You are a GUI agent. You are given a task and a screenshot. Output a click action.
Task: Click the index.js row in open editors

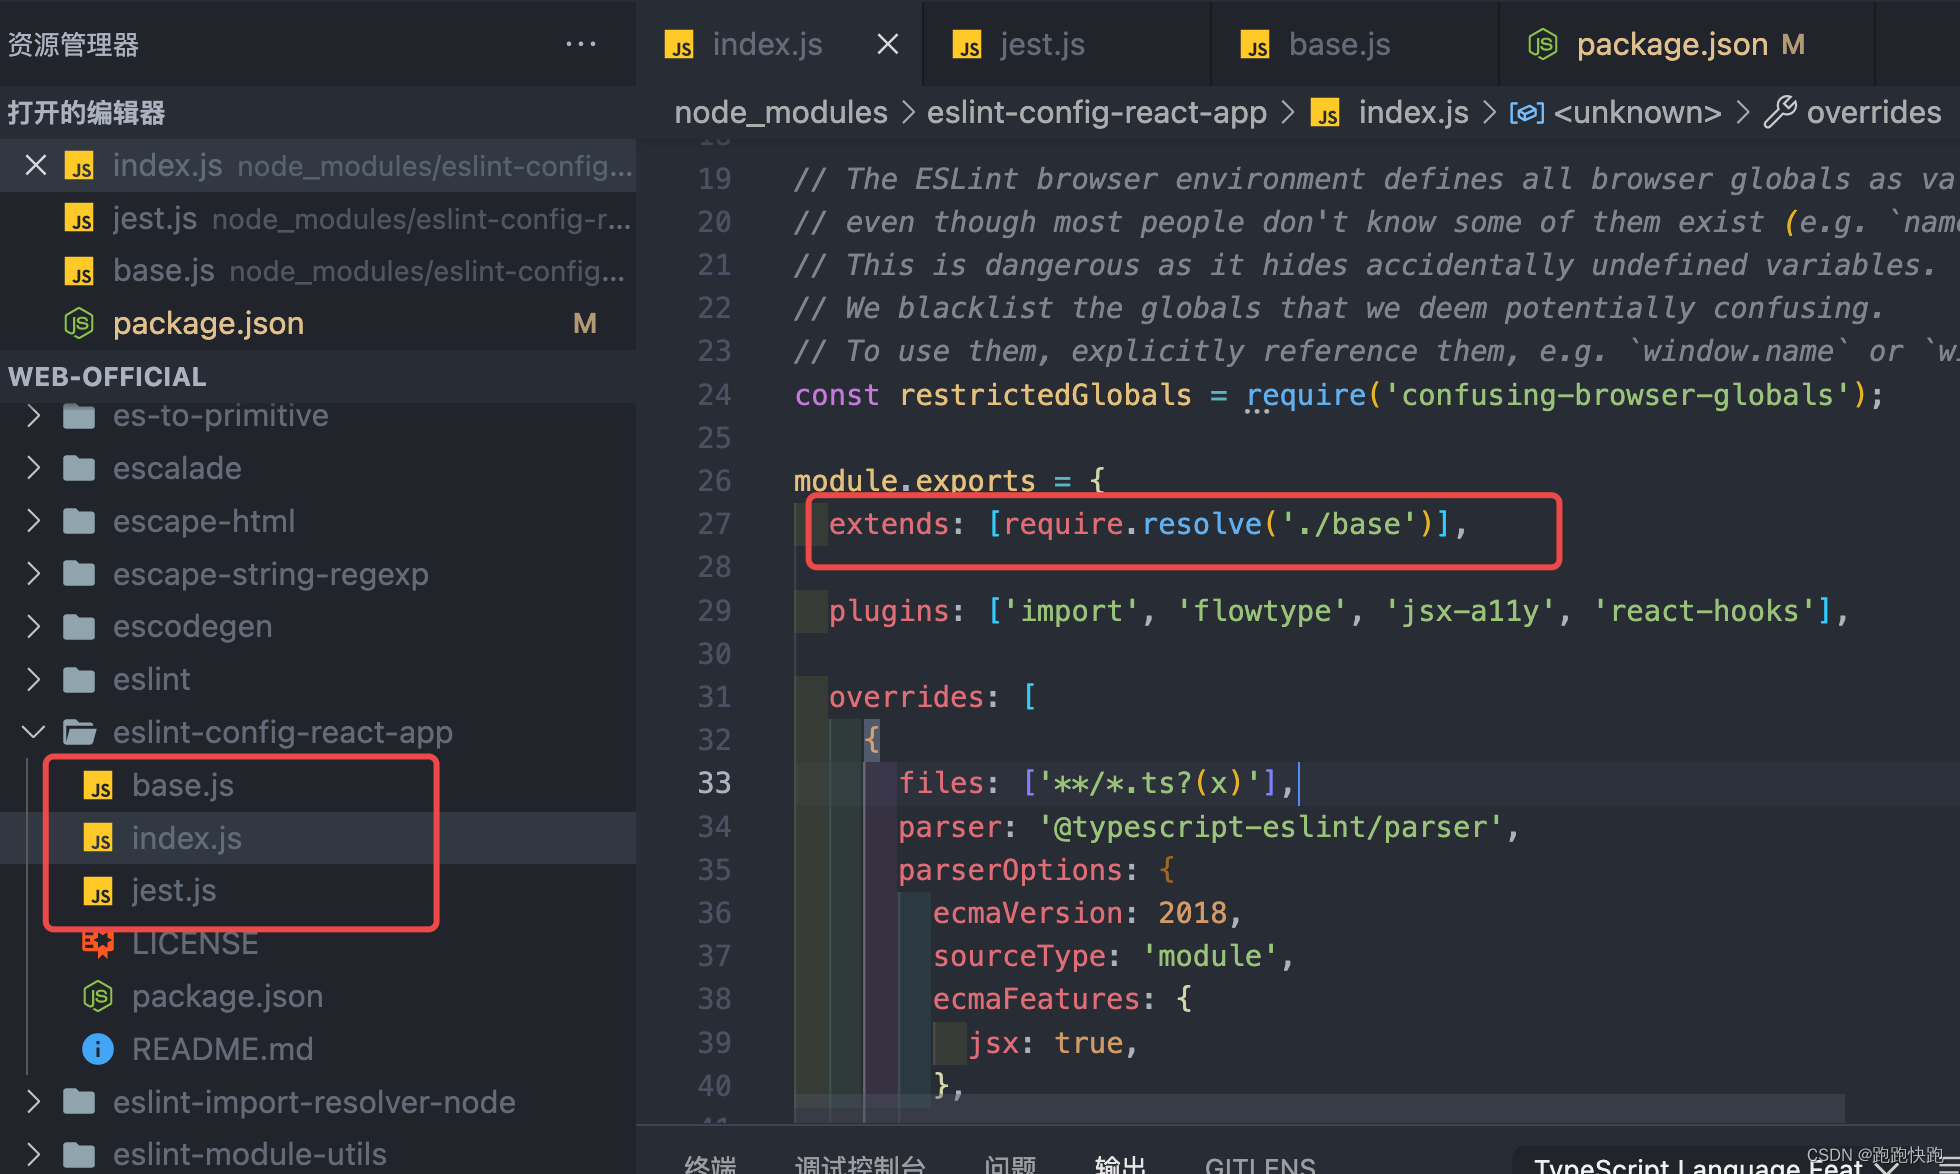[318, 165]
